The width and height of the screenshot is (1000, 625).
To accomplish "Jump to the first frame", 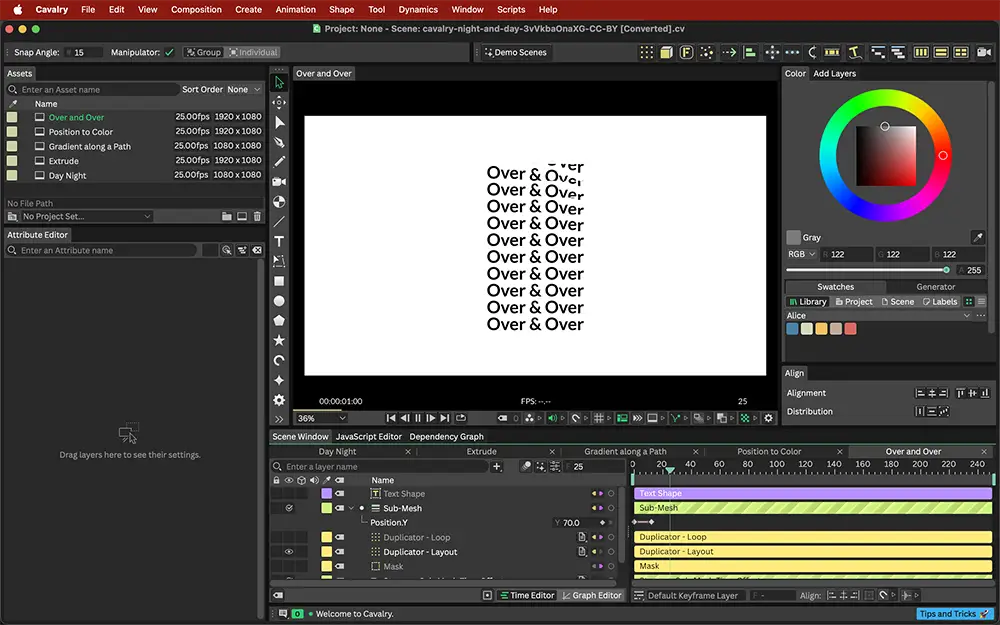I will [391, 418].
